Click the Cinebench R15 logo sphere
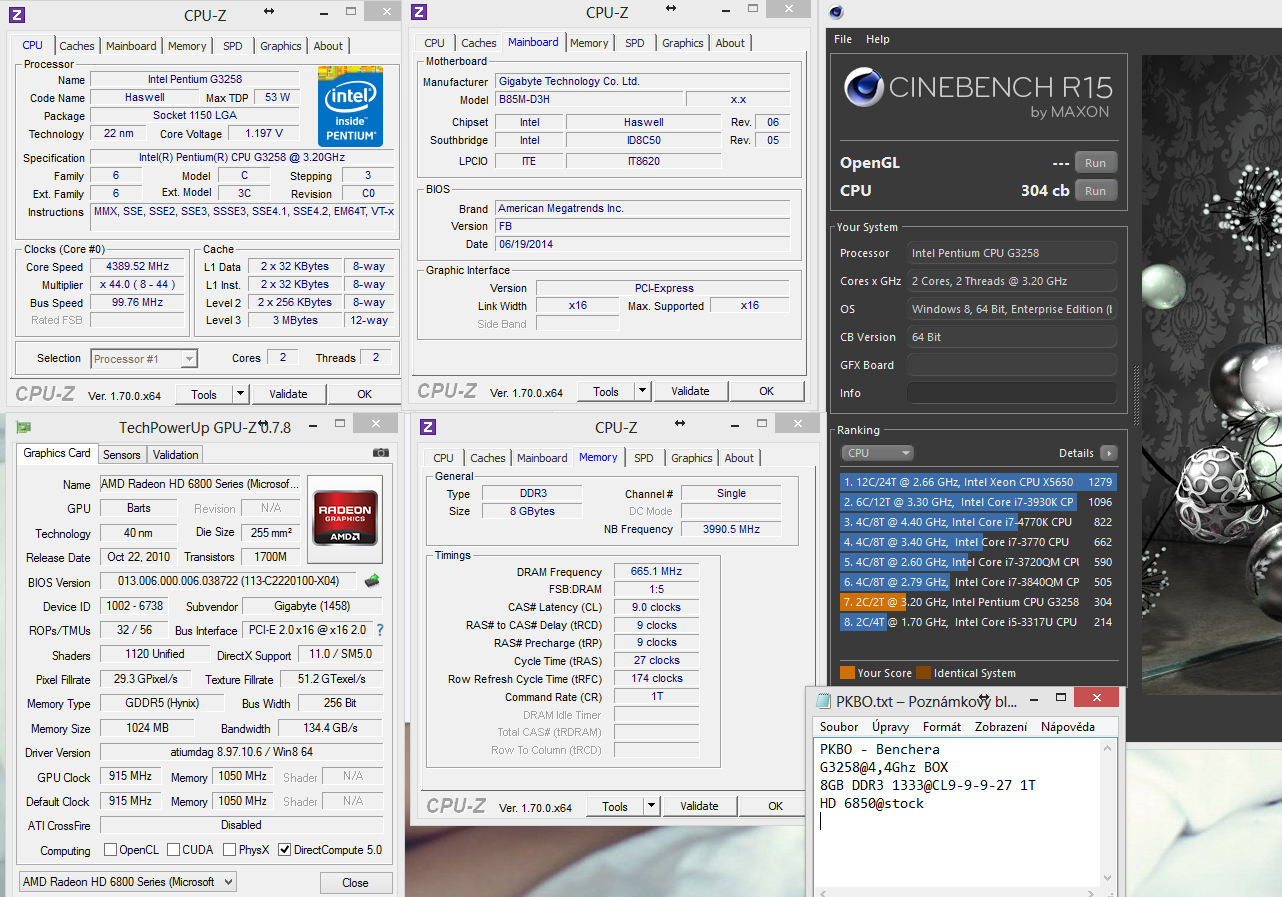The height and width of the screenshot is (897, 1282). tap(864, 87)
